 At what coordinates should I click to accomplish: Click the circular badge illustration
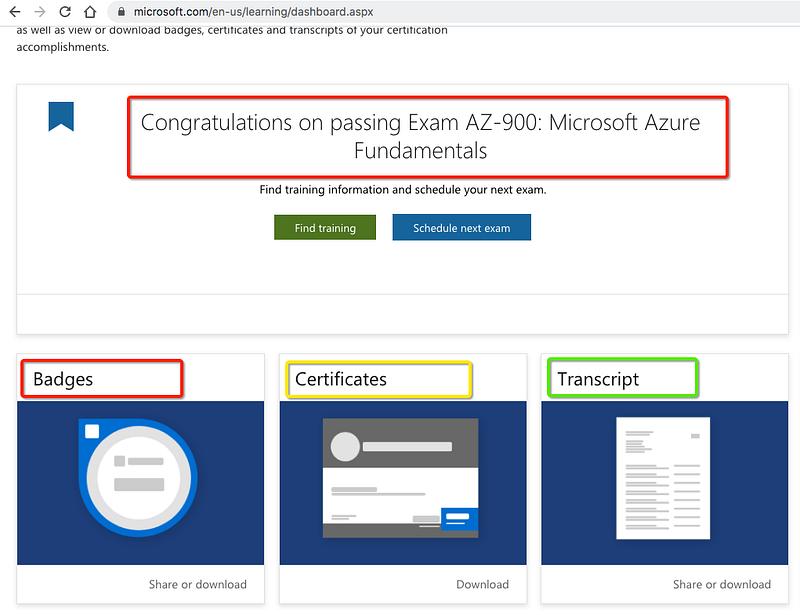pos(138,478)
